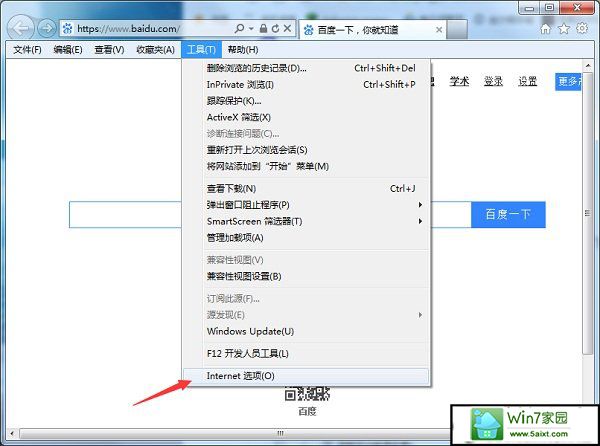Screen dimensions: 600x446
Task: Click the 工具(T) menu header
Action: (x=201, y=50)
